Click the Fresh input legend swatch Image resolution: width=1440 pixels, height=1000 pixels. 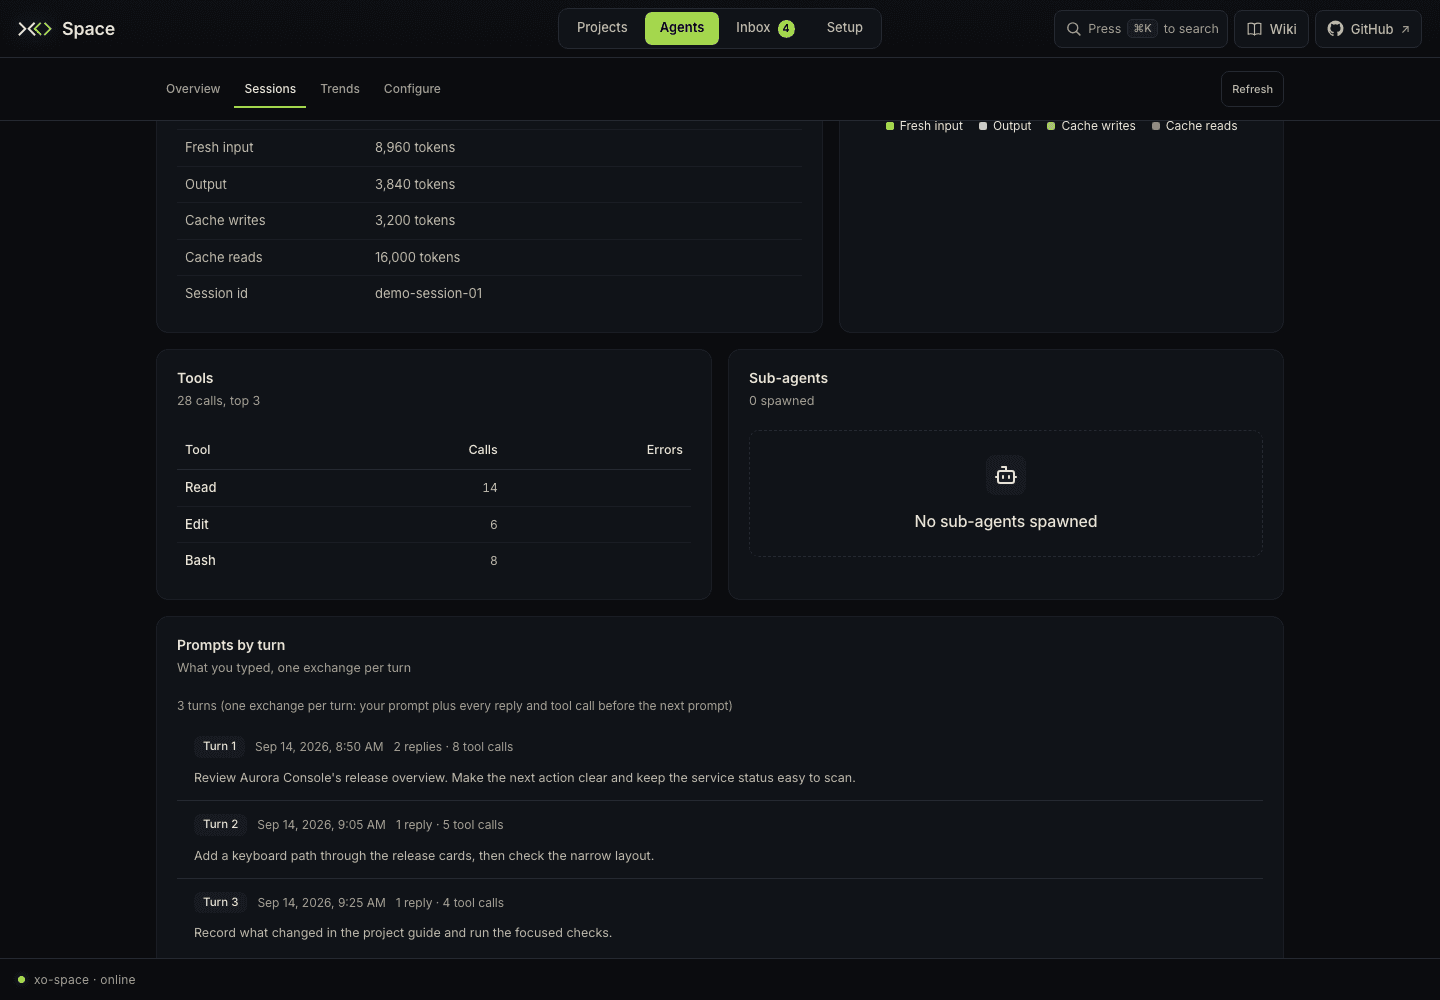tap(890, 126)
